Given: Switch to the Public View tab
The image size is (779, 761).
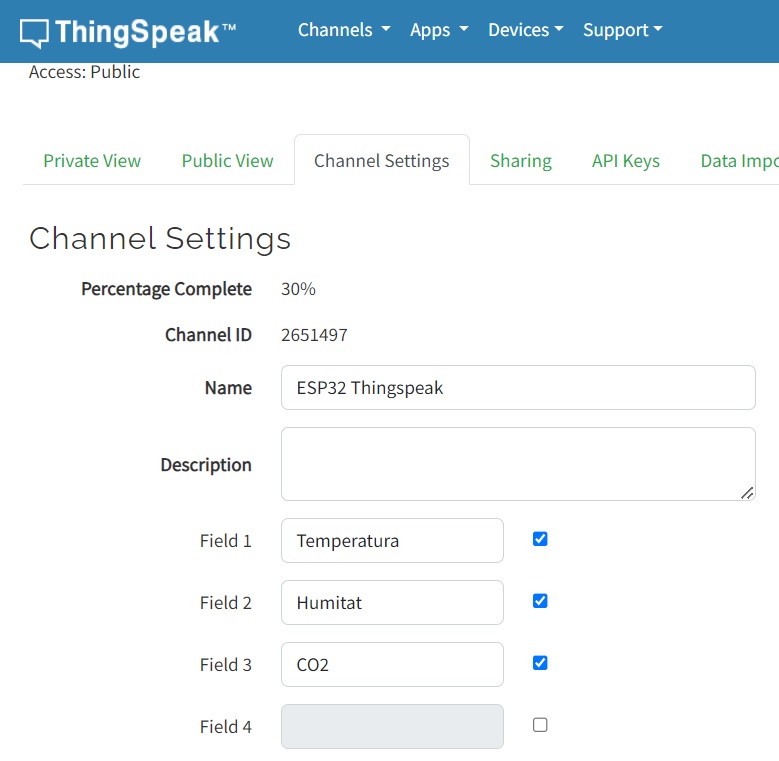Looking at the screenshot, I should (227, 161).
